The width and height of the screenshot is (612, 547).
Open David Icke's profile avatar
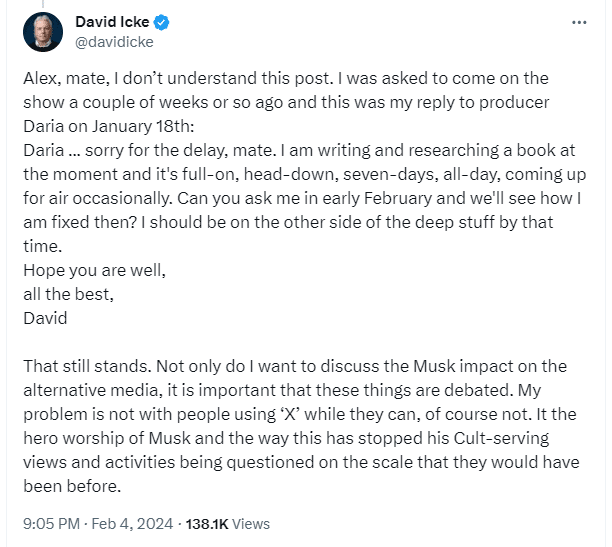click(x=43, y=32)
